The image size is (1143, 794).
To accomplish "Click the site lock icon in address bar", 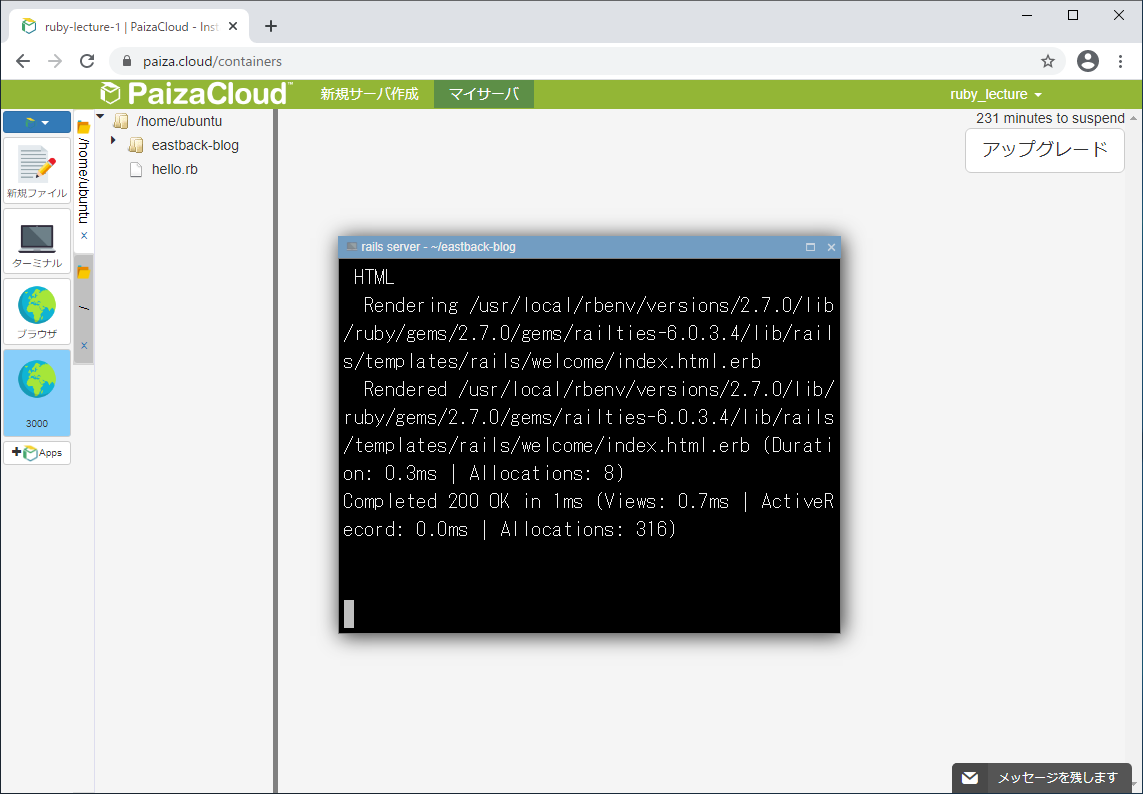I will pos(126,61).
